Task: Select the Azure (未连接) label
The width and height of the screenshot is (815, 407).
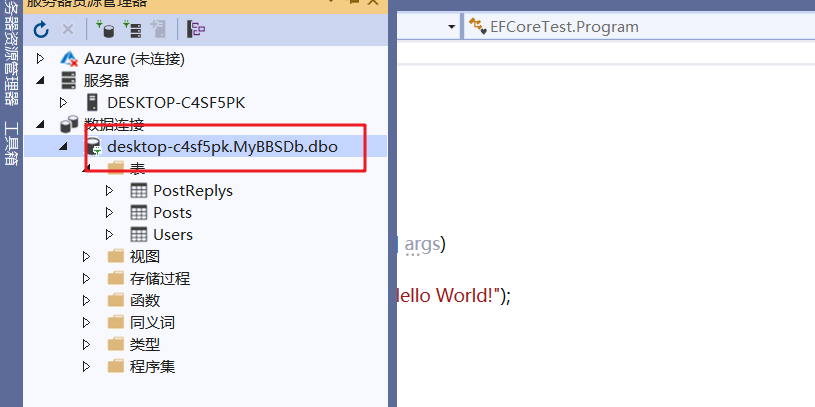Action: click(x=134, y=59)
